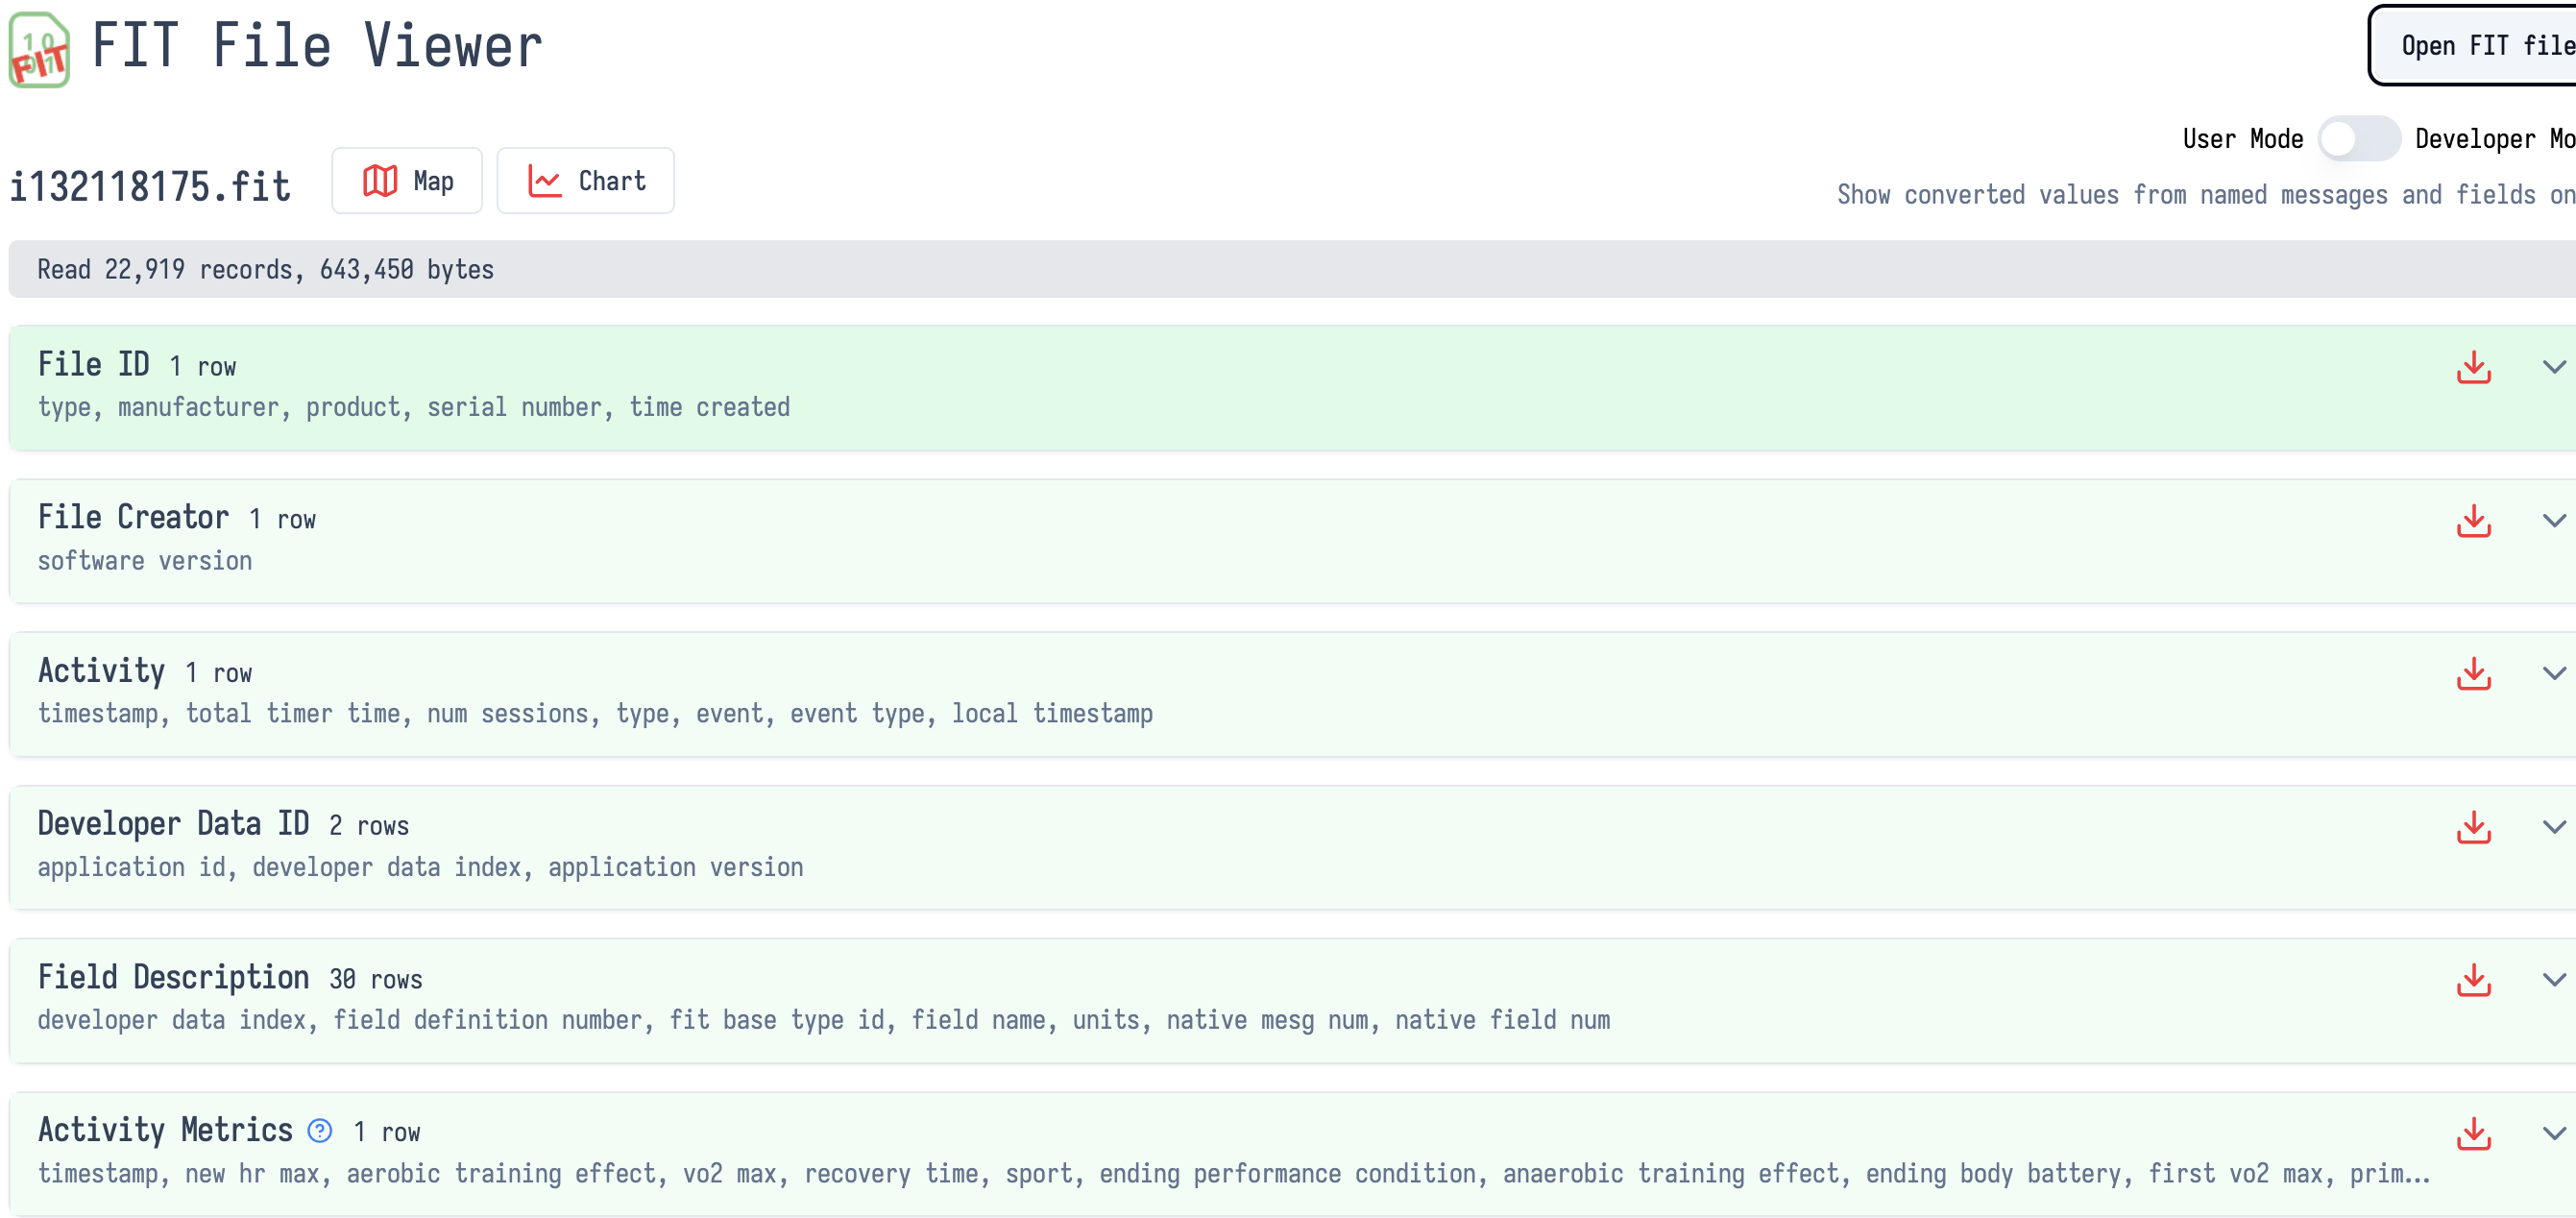This screenshot has width=2576, height=1218.
Task: Download the Activity section data
Action: (x=2473, y=673)
